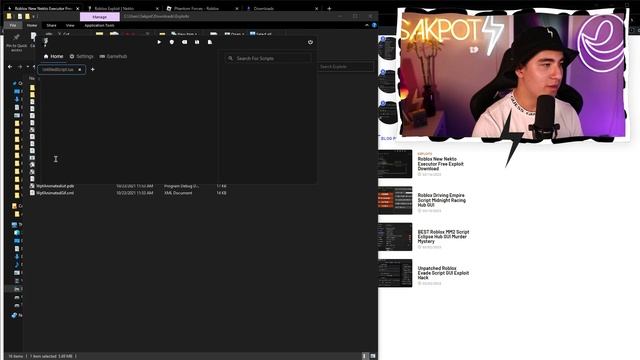Screen dimensions: 640x360
Task: Open the executor Gamehub tab
Action: (113, 56)
